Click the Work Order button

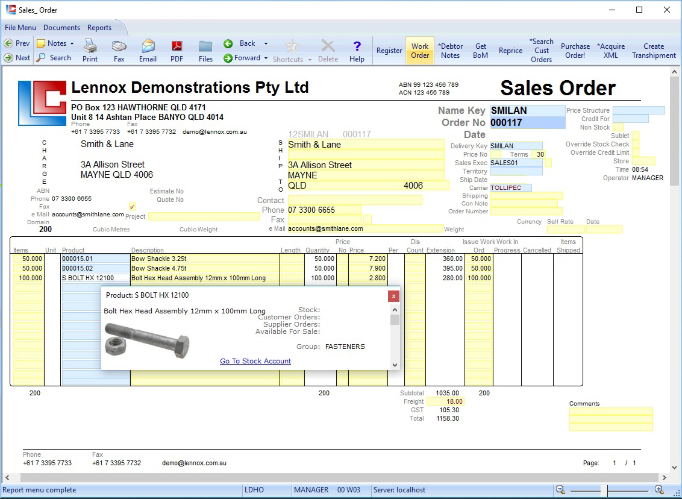coord(420,50)
